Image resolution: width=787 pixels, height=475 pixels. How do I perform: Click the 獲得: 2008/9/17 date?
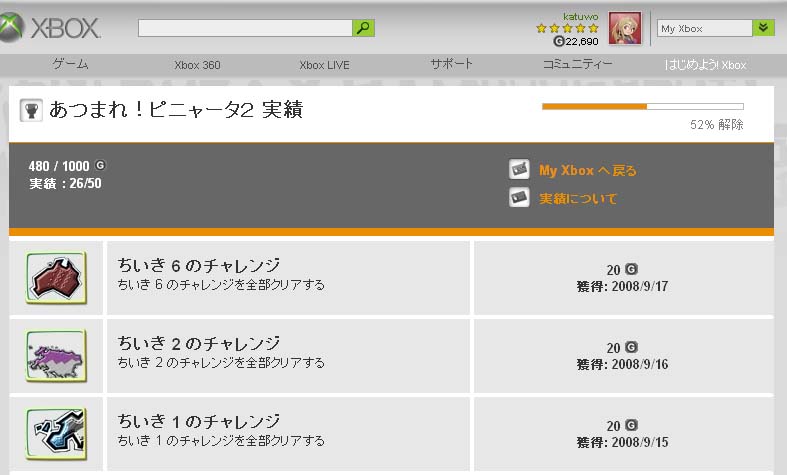(x=622, y=287)
